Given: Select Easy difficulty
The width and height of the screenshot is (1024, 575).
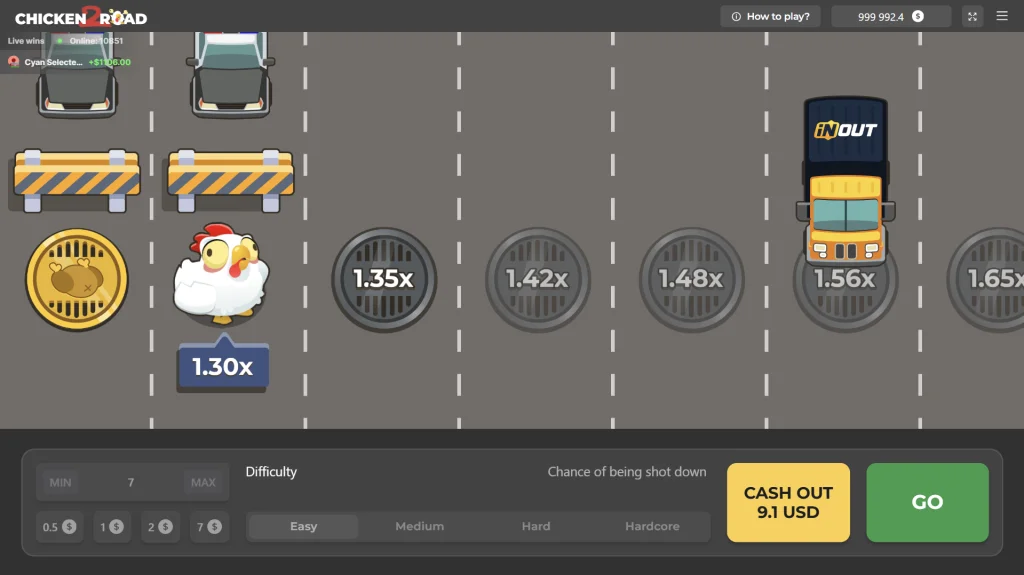Looking at the screenshot, I should coord(304,527).
